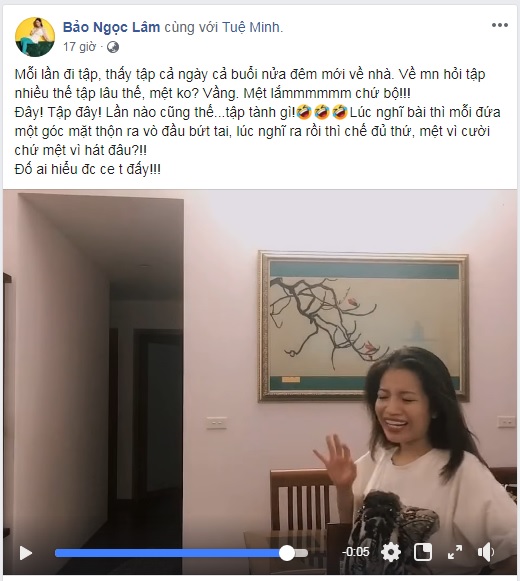Click the 17 giờ timestamp
520x581 pixels.
point(79,47)
